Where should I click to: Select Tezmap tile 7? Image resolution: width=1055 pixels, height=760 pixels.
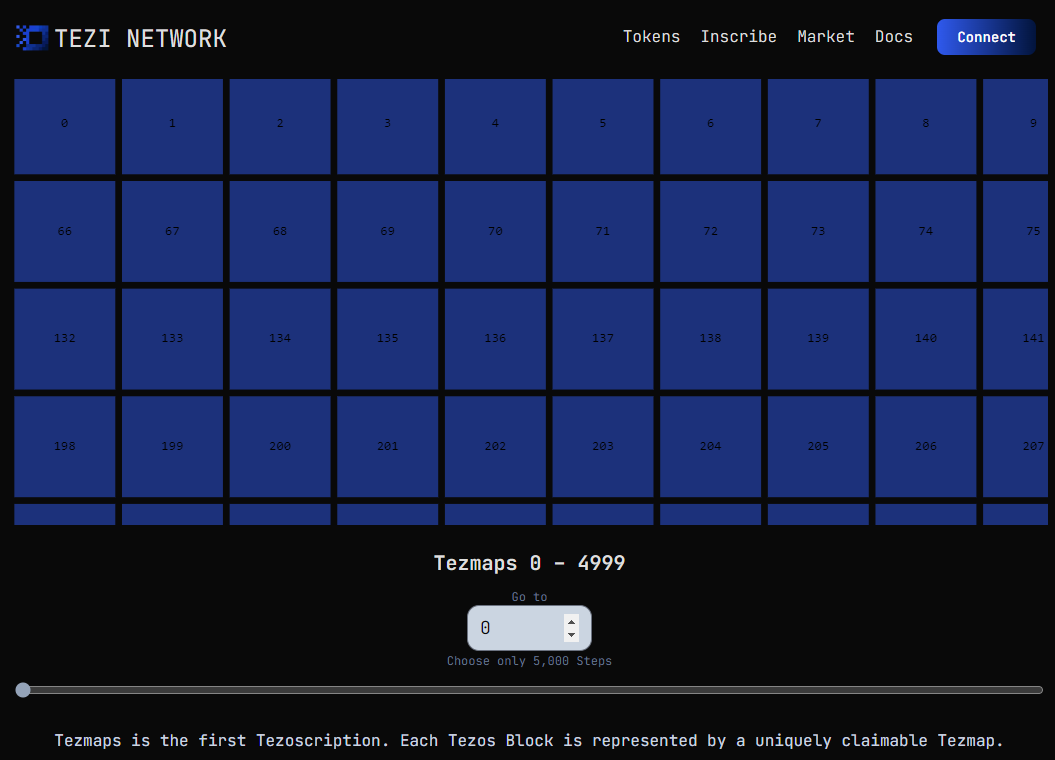point(818,126)
